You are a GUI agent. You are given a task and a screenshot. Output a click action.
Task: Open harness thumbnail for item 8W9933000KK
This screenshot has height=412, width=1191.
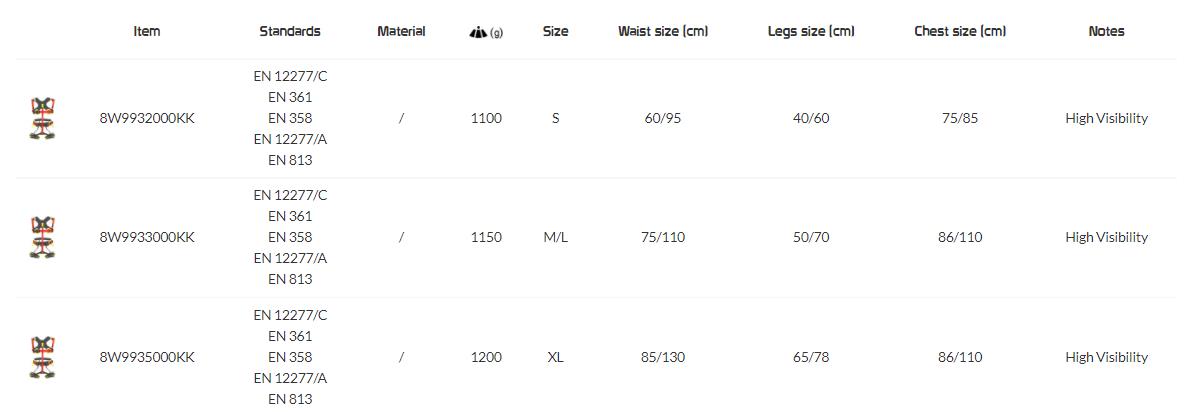(43, 237)
